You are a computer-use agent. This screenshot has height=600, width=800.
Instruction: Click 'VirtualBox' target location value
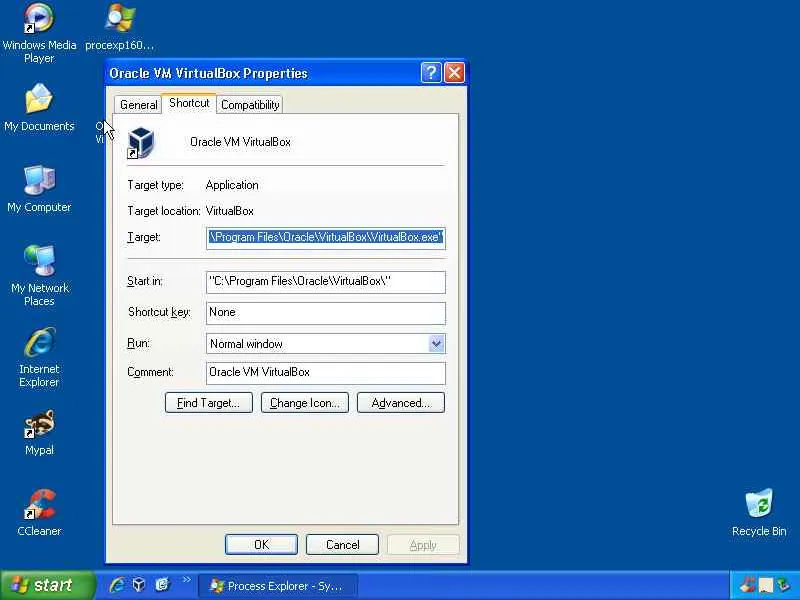pyautogui.click(x=230, y=211)
